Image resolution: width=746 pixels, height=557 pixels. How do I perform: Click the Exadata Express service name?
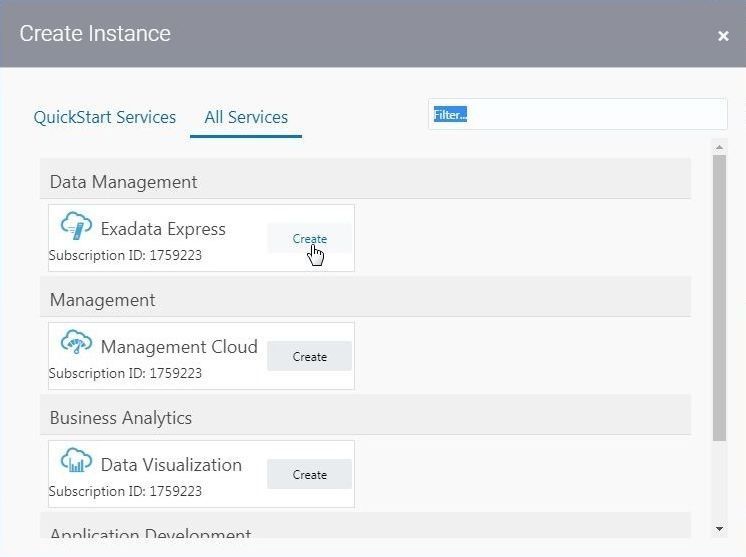[x=163, y=229]
